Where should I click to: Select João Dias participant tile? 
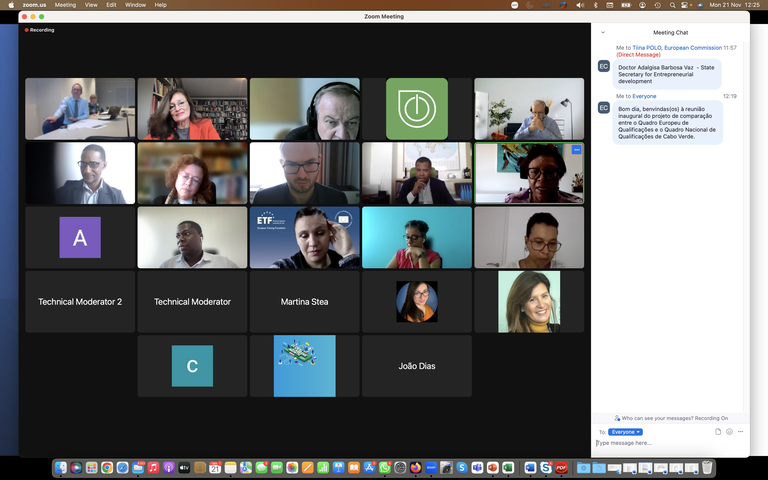[417, 366]
